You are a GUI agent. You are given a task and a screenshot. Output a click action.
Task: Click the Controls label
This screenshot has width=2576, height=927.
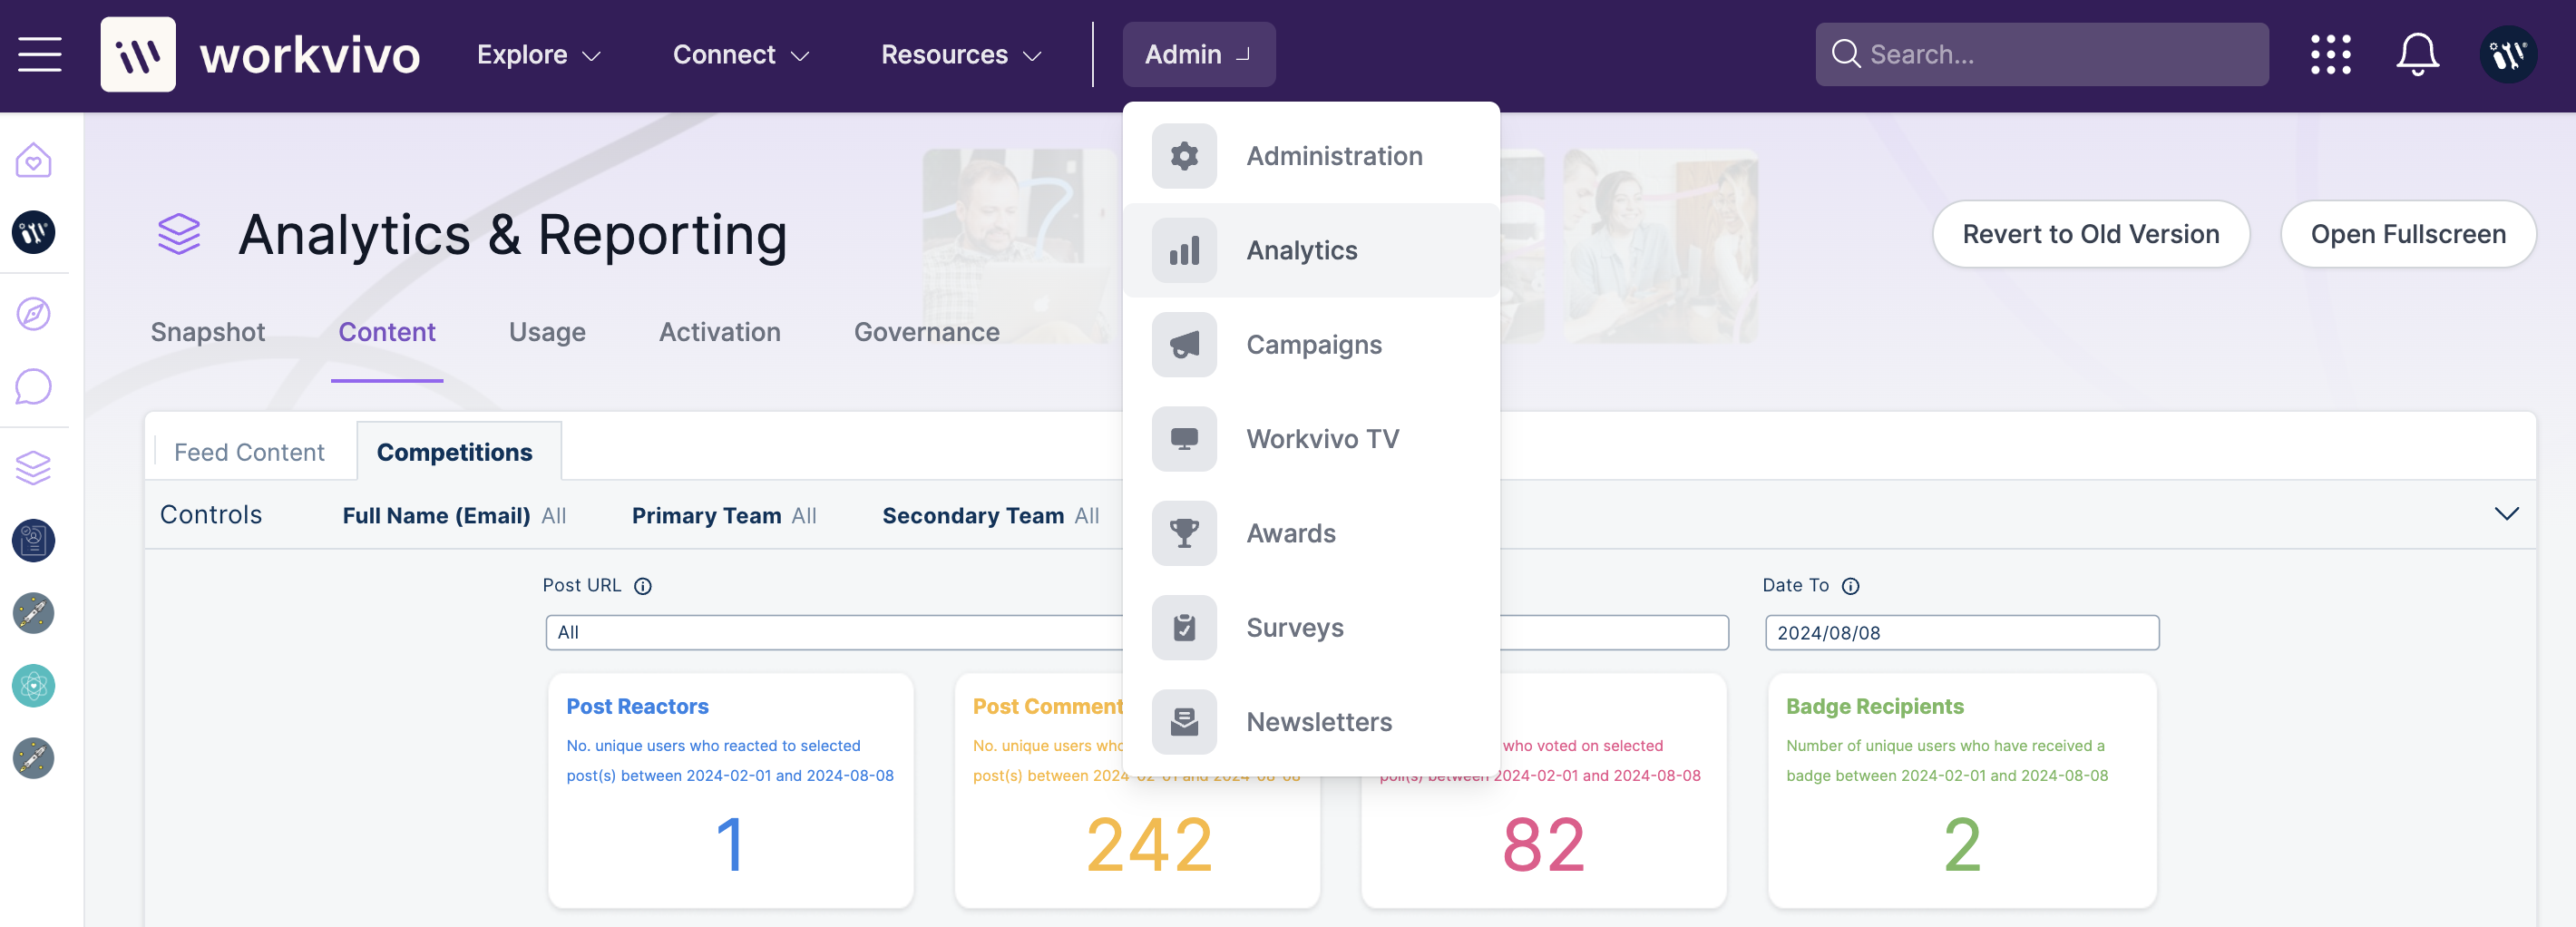tap(211, 514)
